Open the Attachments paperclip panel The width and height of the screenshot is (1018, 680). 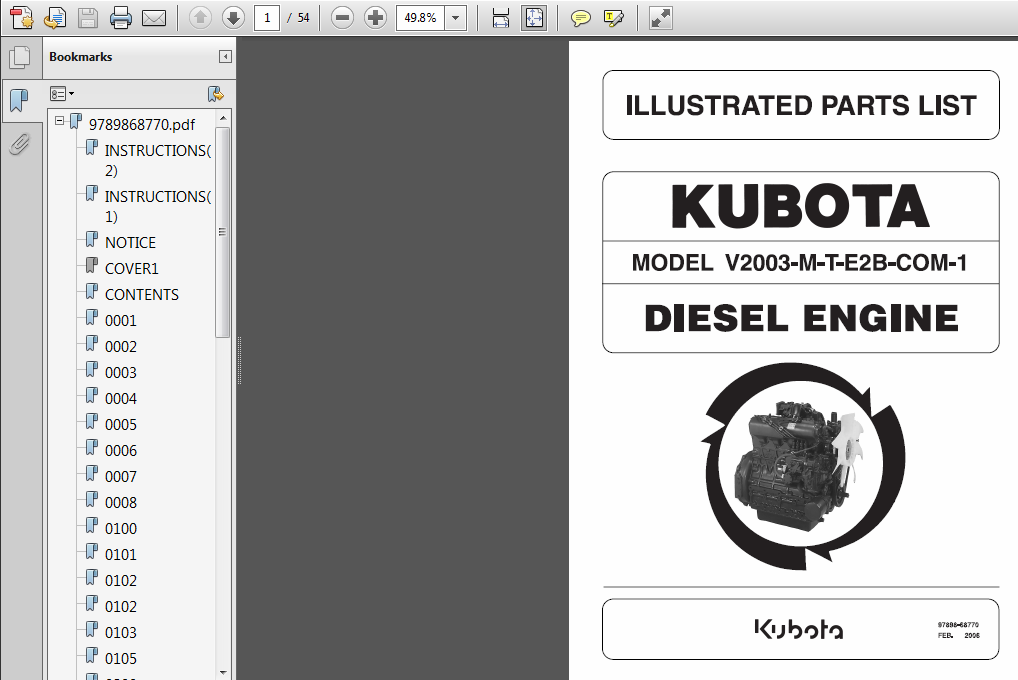pyautogui.click(x=20, y=144)
